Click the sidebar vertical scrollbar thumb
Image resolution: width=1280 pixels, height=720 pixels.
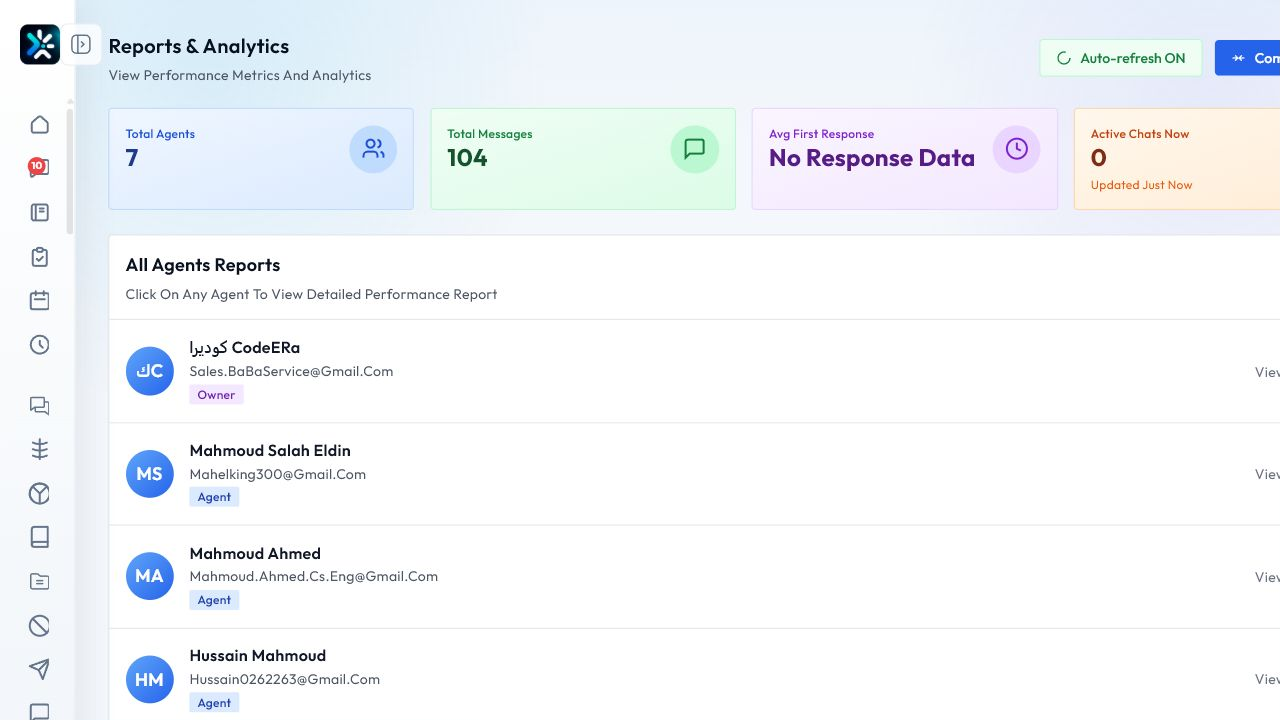70,170
